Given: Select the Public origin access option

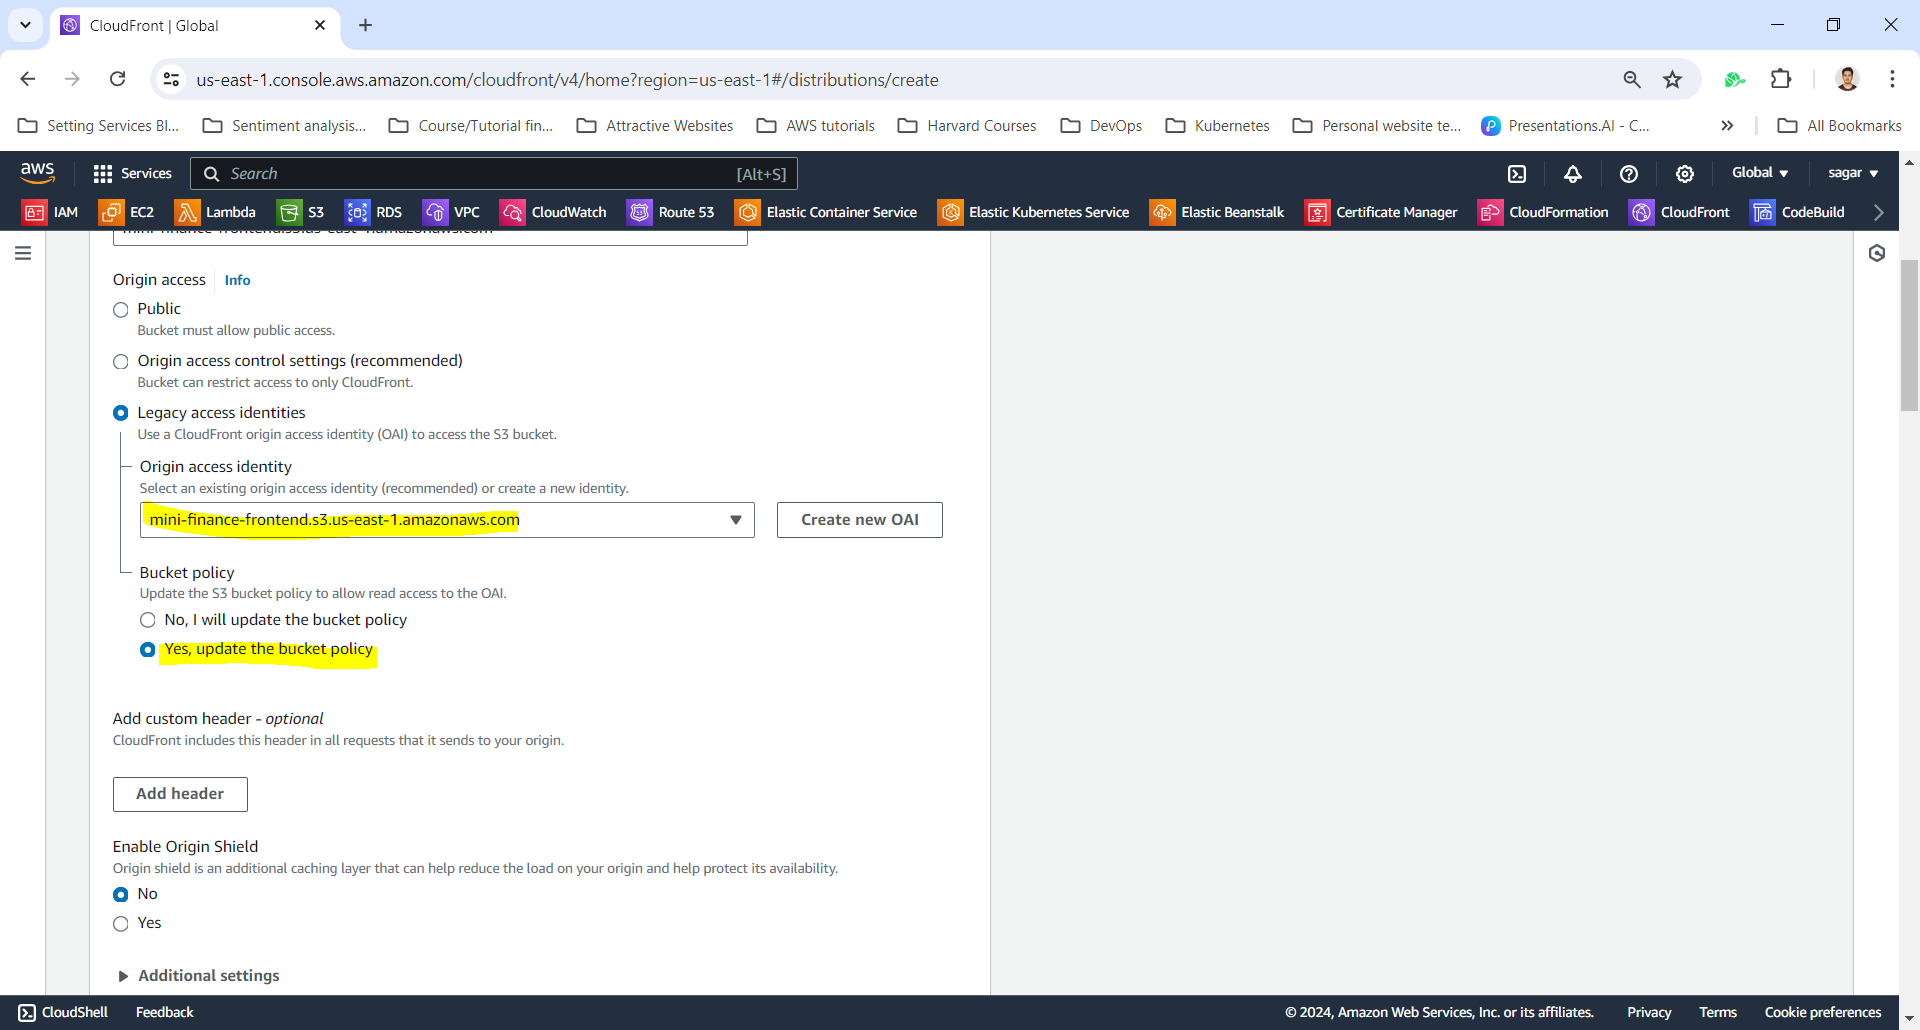Looking at the screenshot, I should coord(121,310).
